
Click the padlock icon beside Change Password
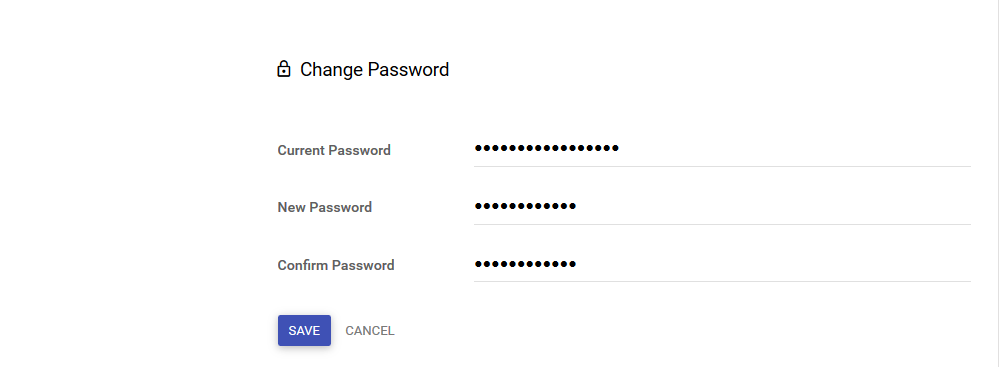[284, 69]
